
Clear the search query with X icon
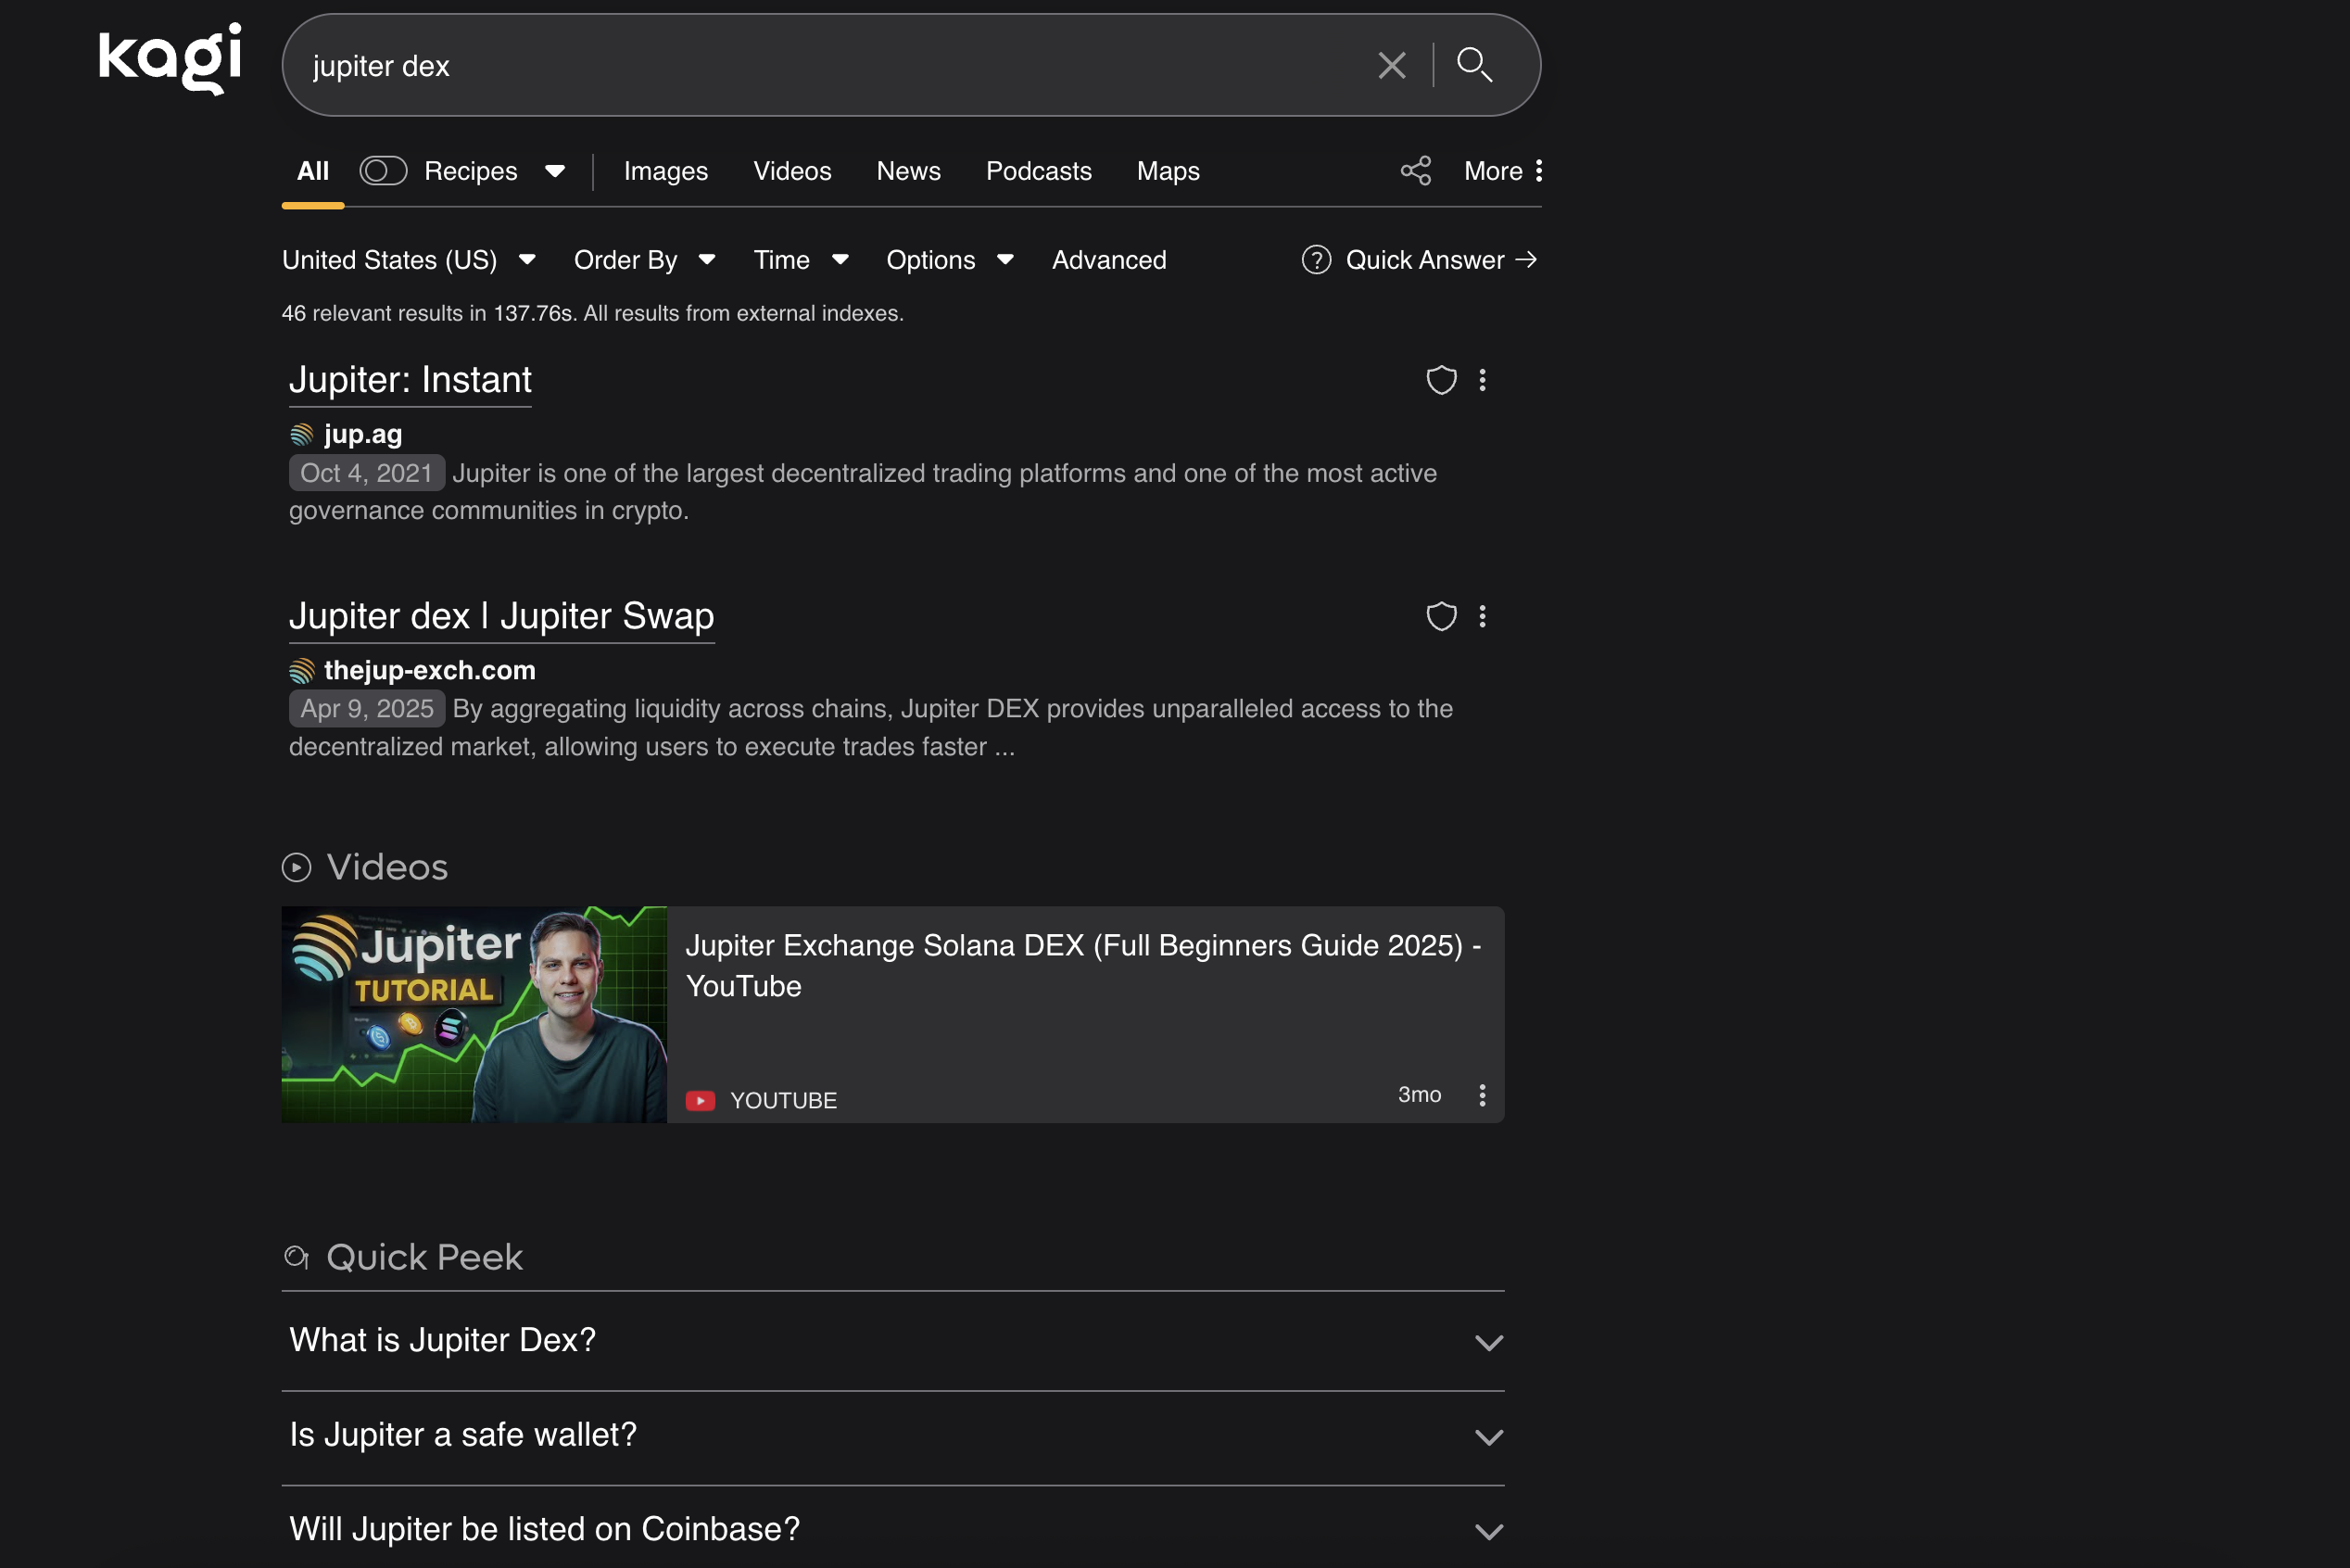(x=1391, y=66)
